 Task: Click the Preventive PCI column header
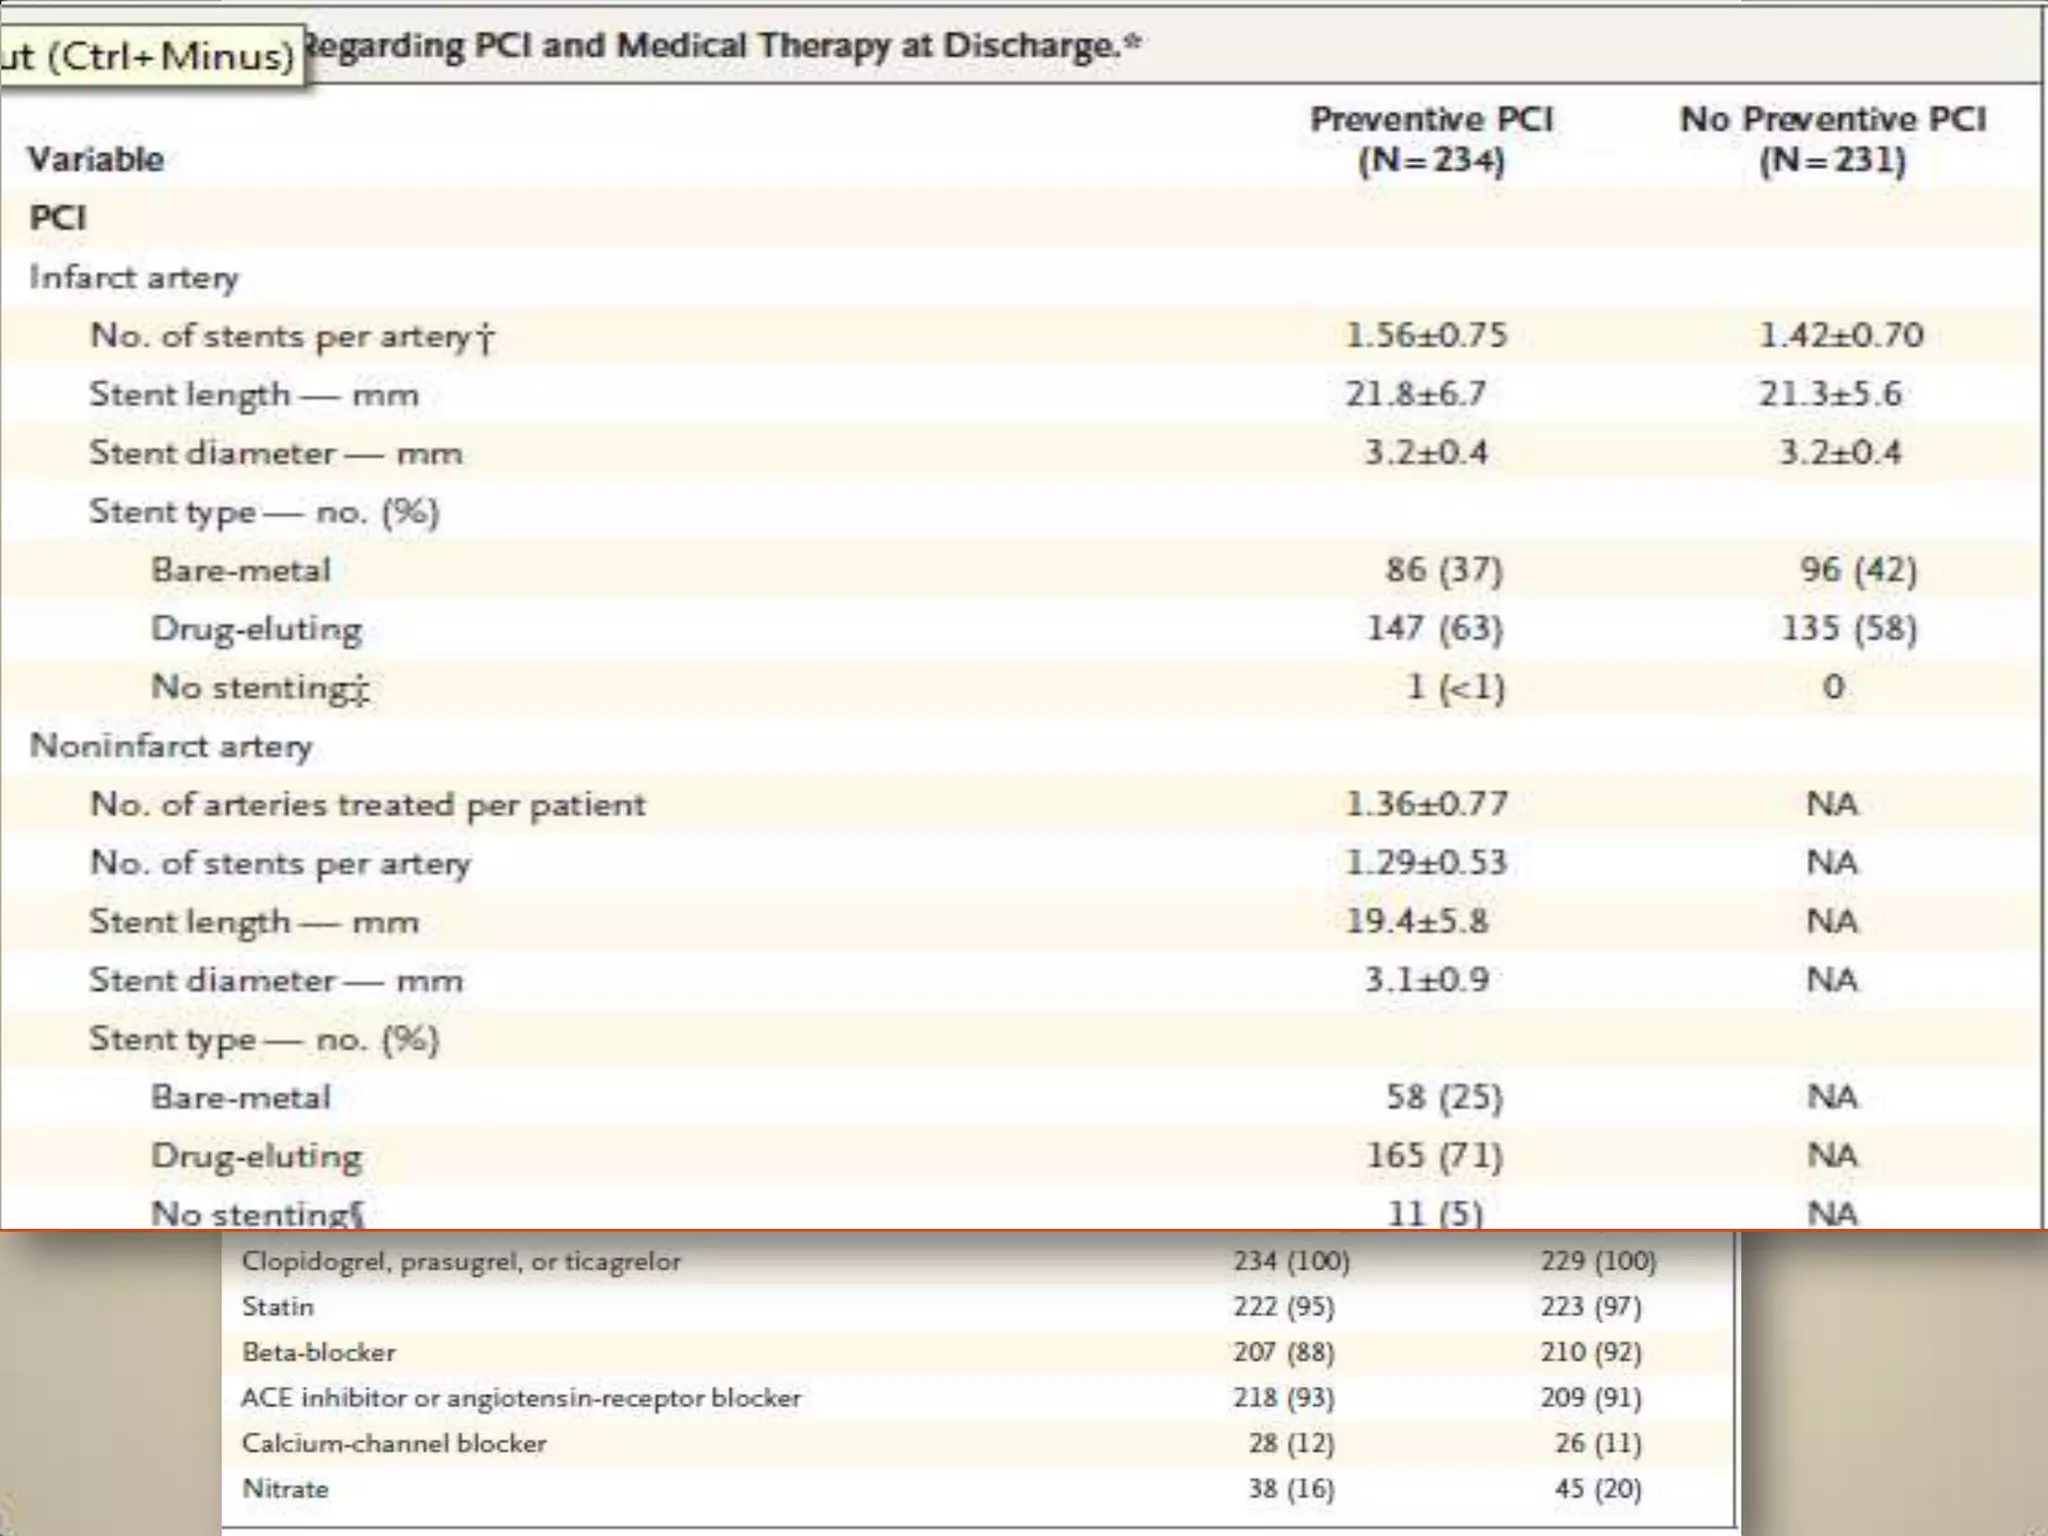pyautogui.click(x=1431, y=139)
